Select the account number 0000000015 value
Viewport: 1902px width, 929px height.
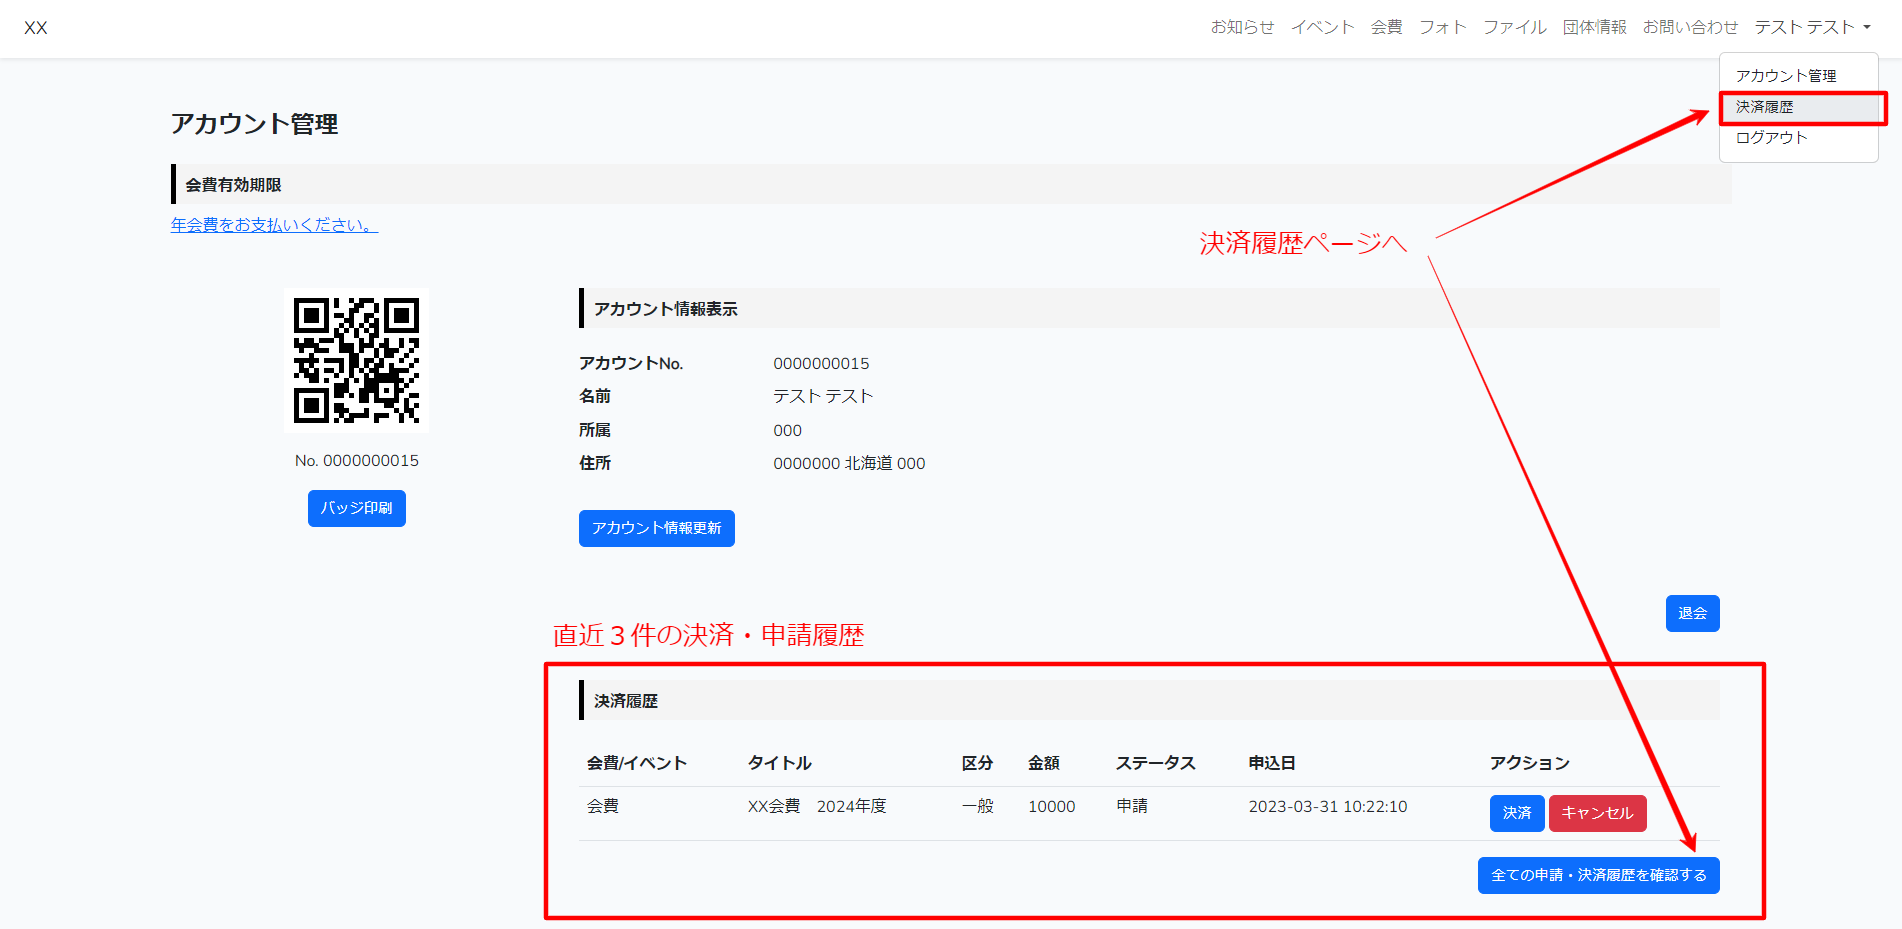(821, 364)
